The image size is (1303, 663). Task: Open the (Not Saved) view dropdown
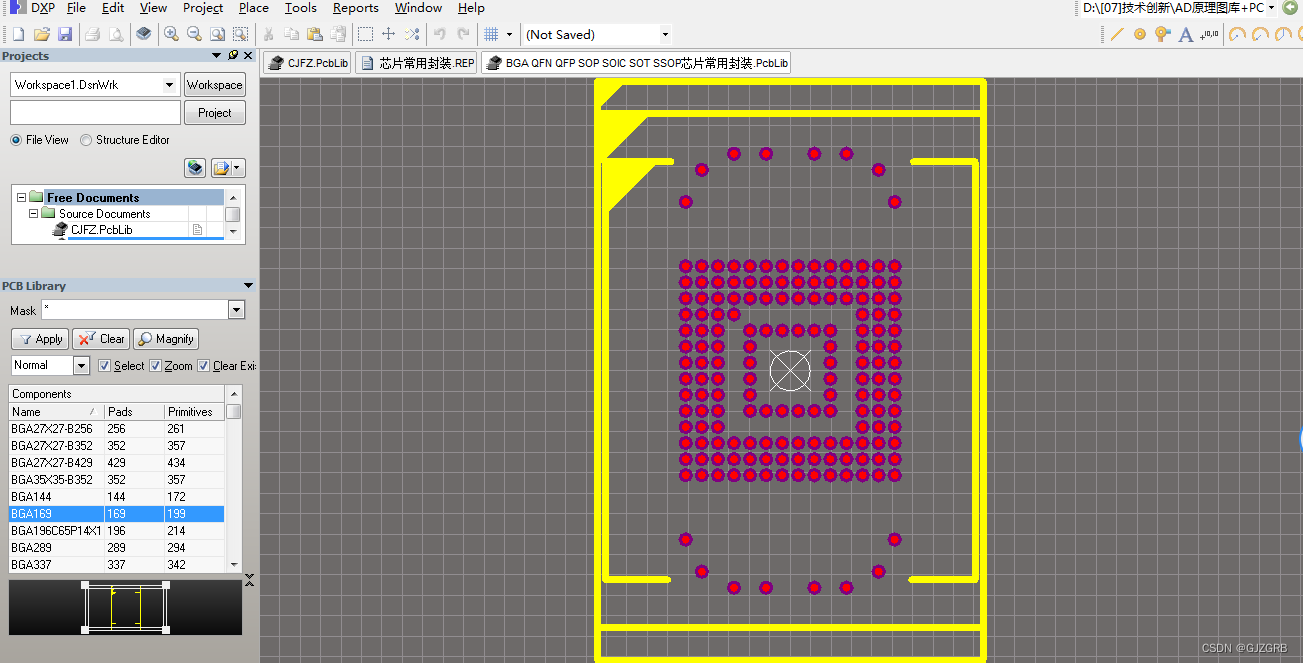point(665,34)
